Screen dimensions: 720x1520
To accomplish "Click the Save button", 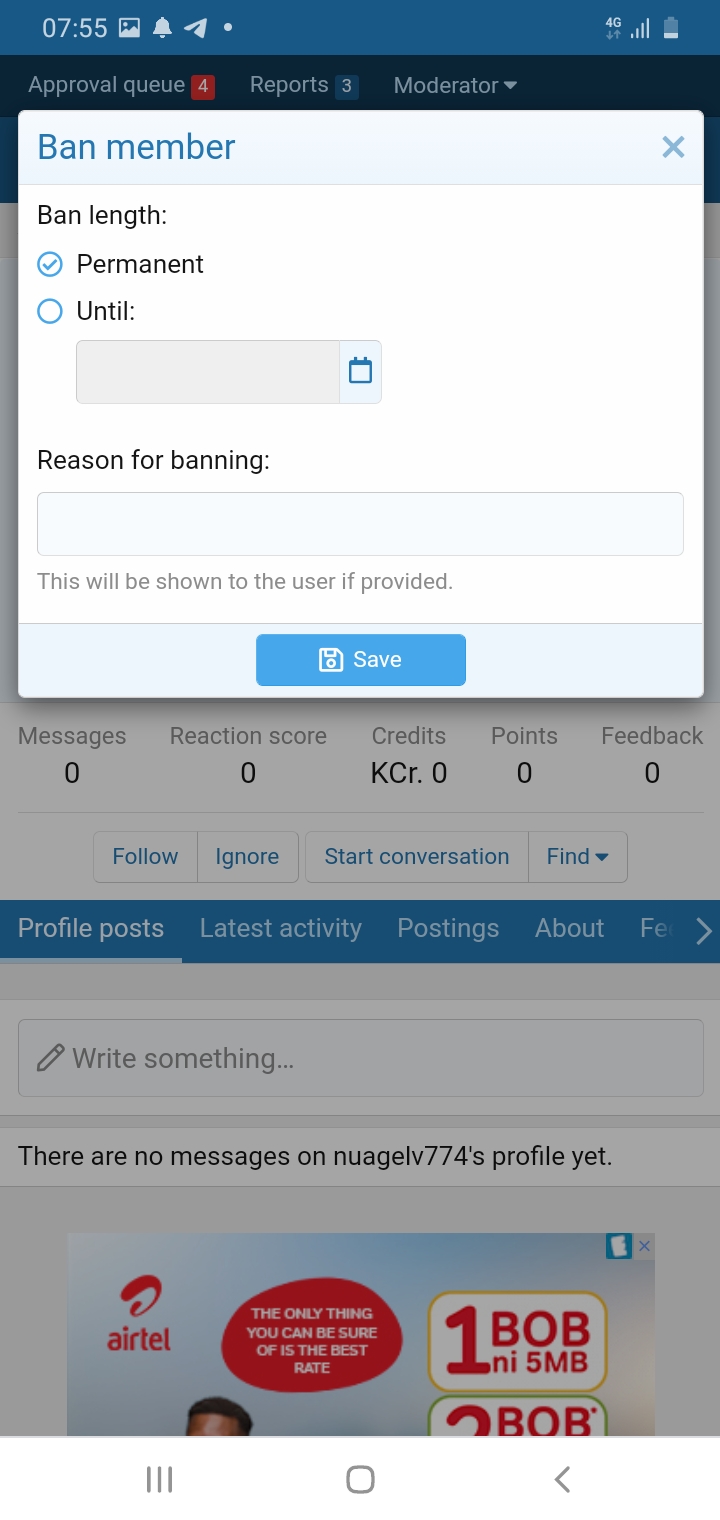I will tap(360, 660).
